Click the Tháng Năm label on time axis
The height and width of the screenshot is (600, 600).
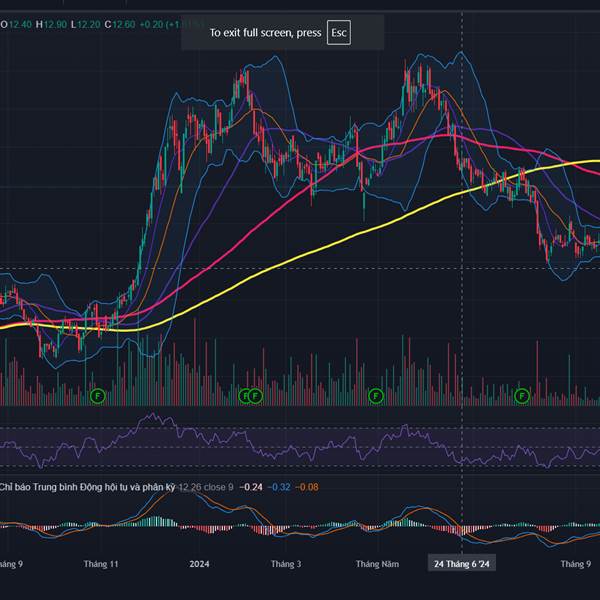coord(376,564)
